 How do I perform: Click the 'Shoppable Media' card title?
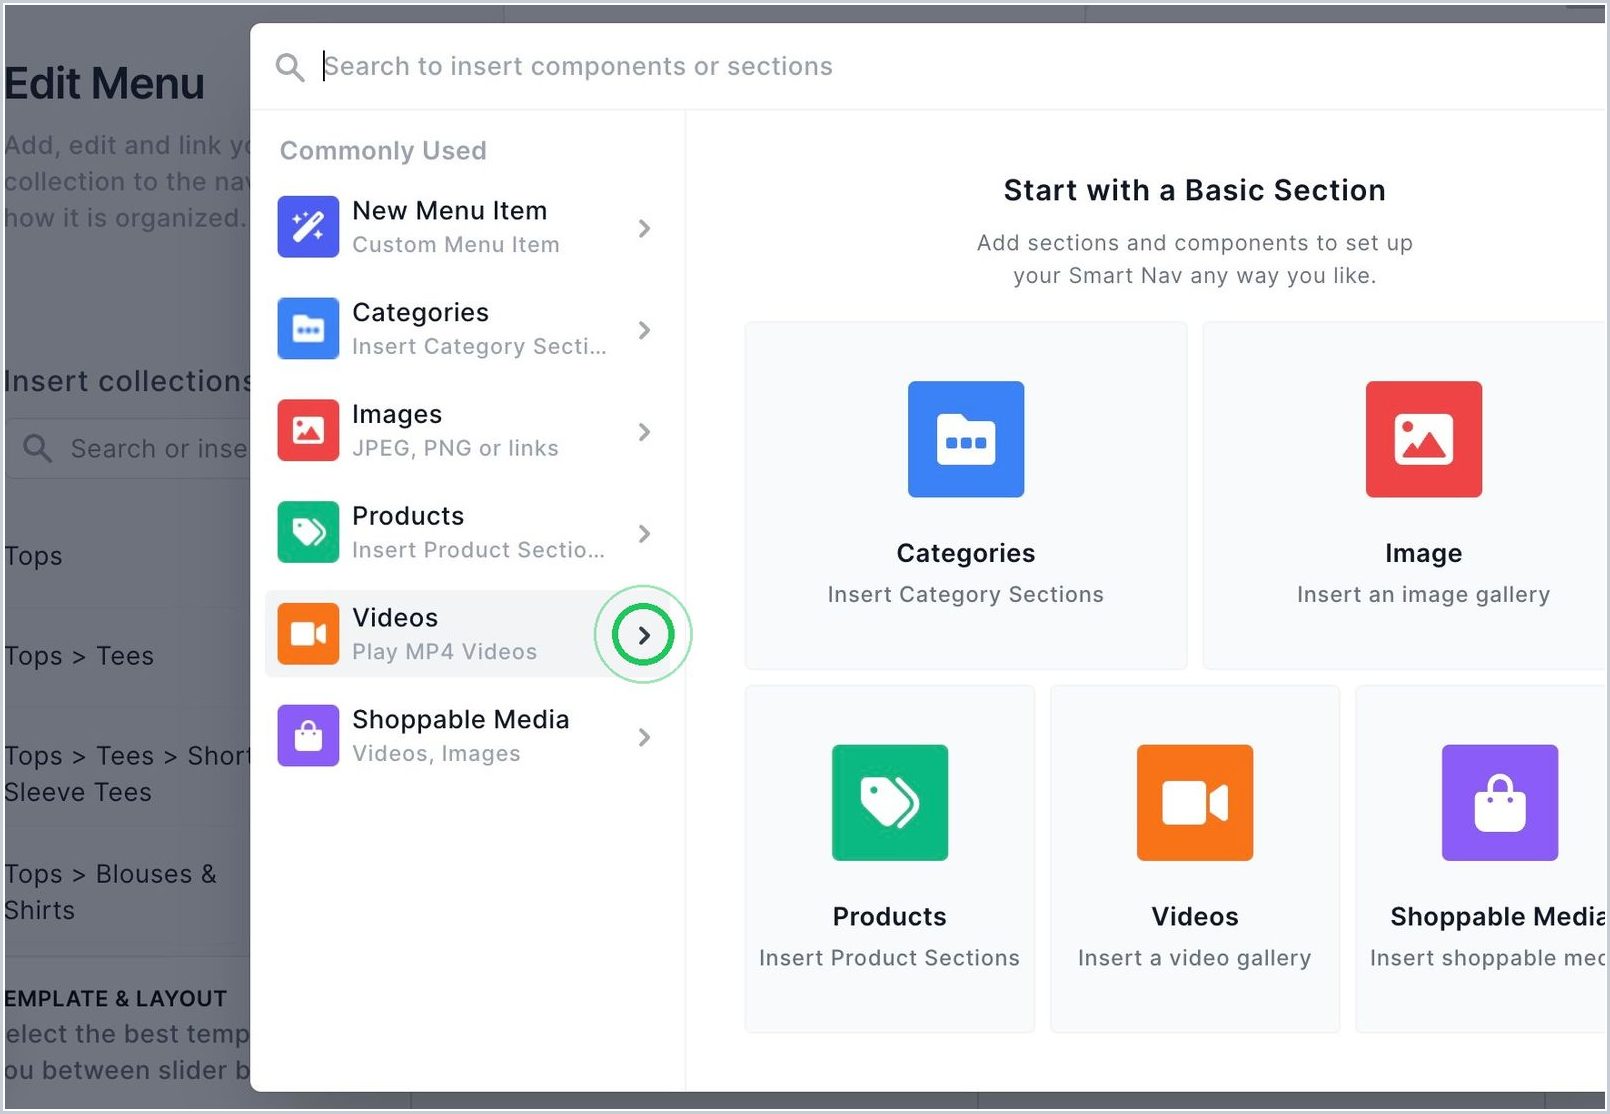tap(1497, 917)
